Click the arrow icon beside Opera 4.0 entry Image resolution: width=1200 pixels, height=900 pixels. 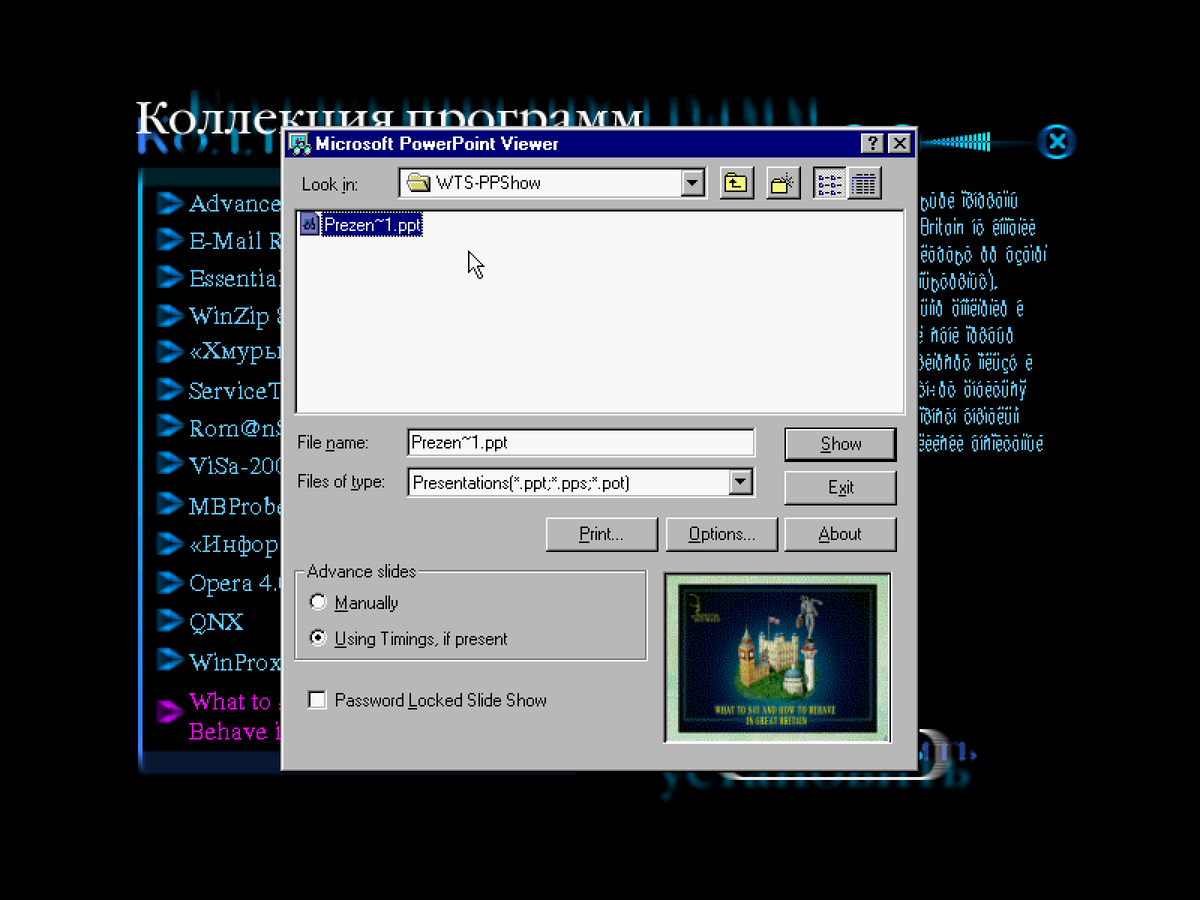[169, 583]
